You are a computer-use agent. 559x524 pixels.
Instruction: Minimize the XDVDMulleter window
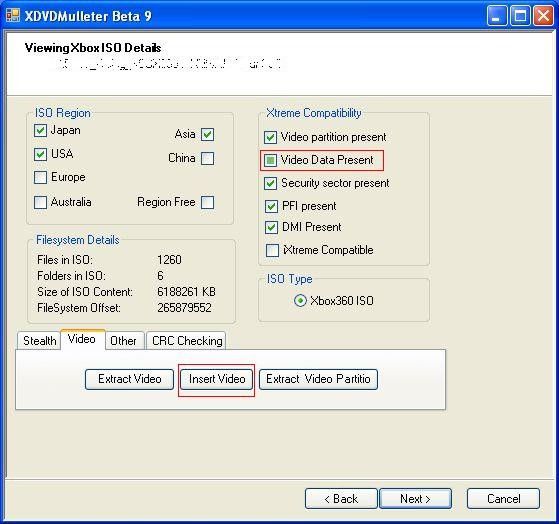tap(497, 16)
